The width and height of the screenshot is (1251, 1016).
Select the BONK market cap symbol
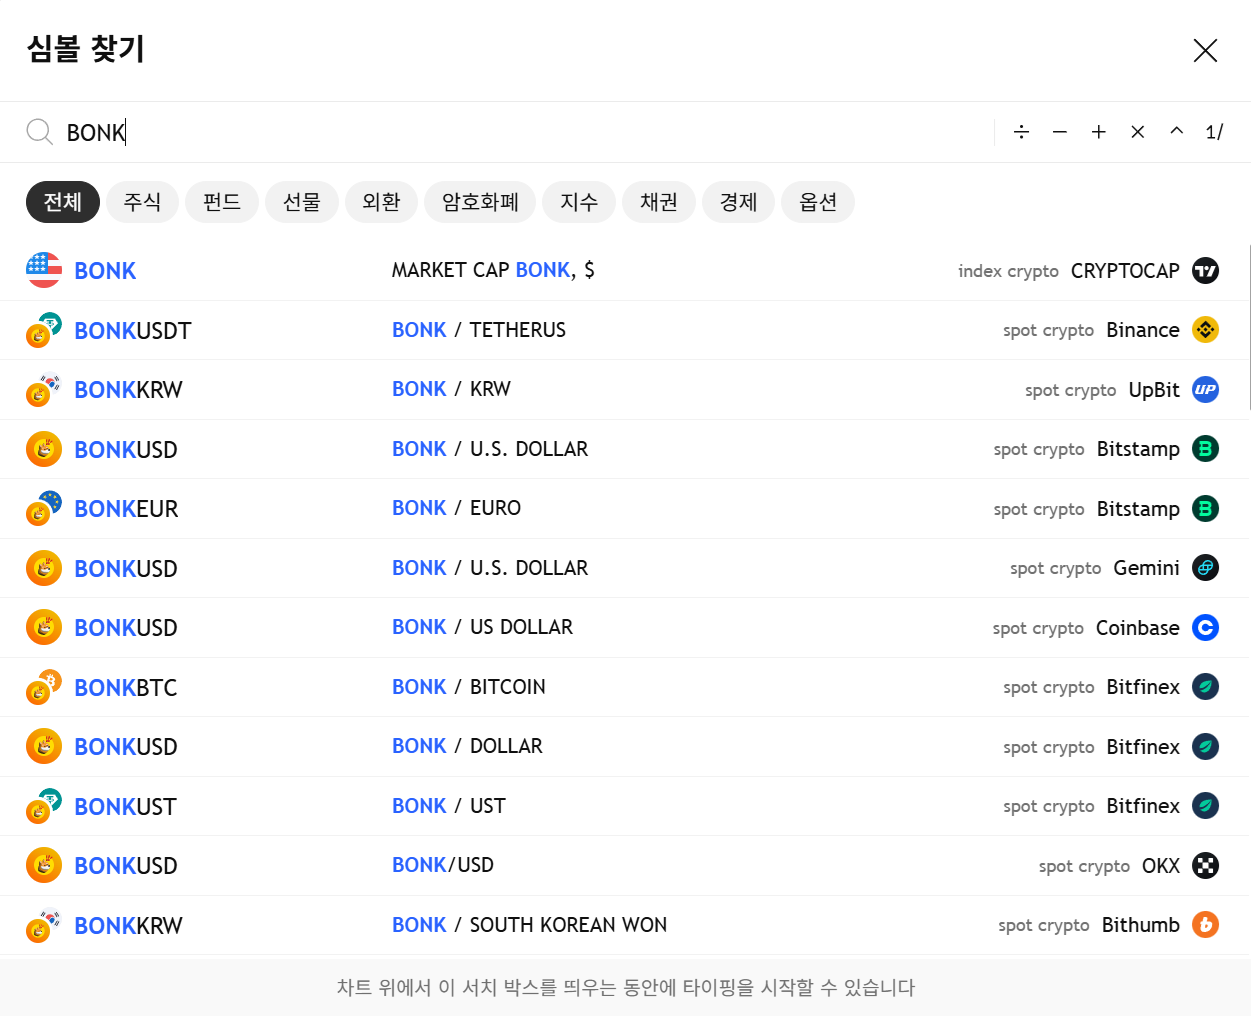(x=105, y=271)
